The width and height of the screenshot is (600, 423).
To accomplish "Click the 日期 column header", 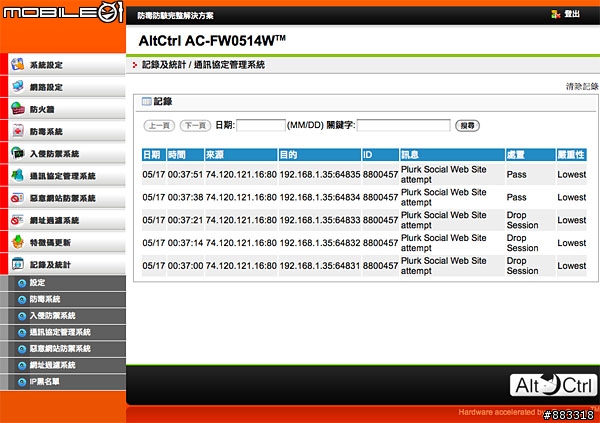I will click(x=154, y=155).
